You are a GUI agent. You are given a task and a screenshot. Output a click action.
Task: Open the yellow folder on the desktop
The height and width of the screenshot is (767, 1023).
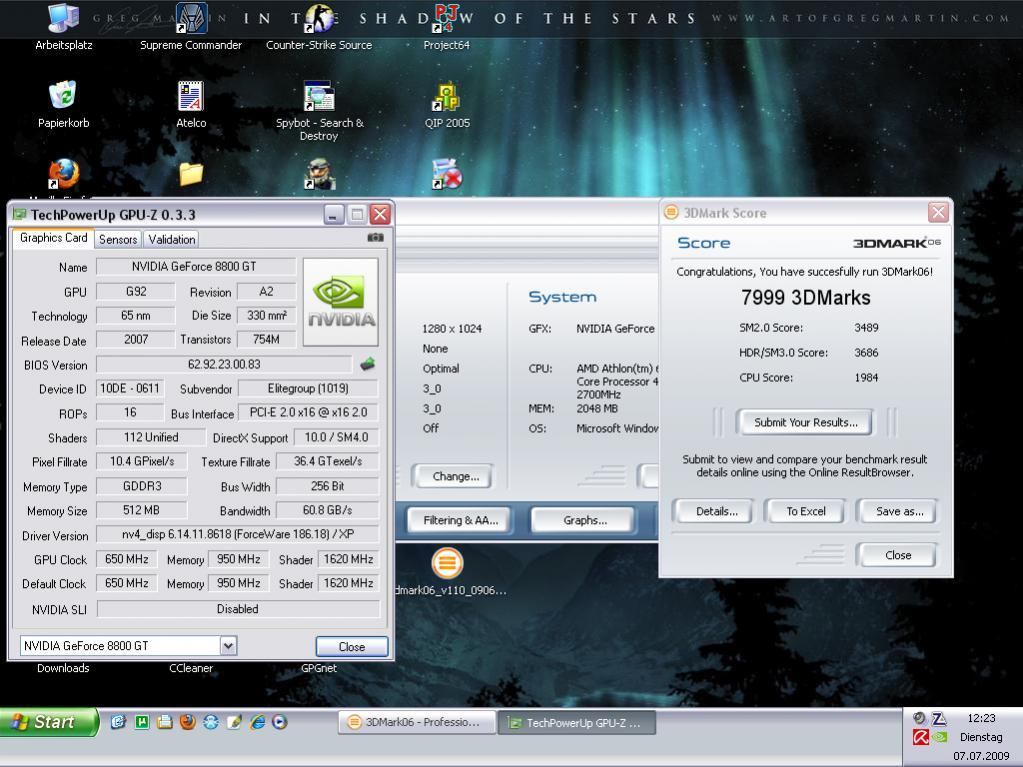point(191,173)
